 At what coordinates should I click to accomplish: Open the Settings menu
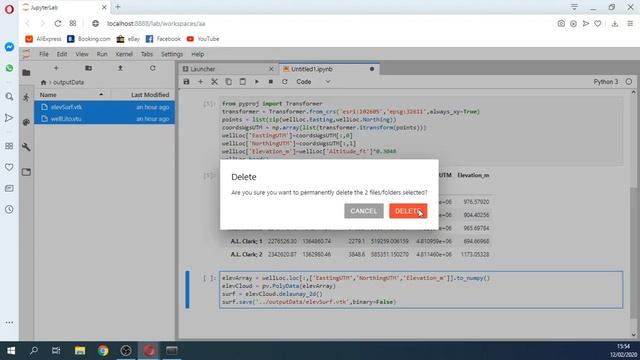tap(172, 54)
